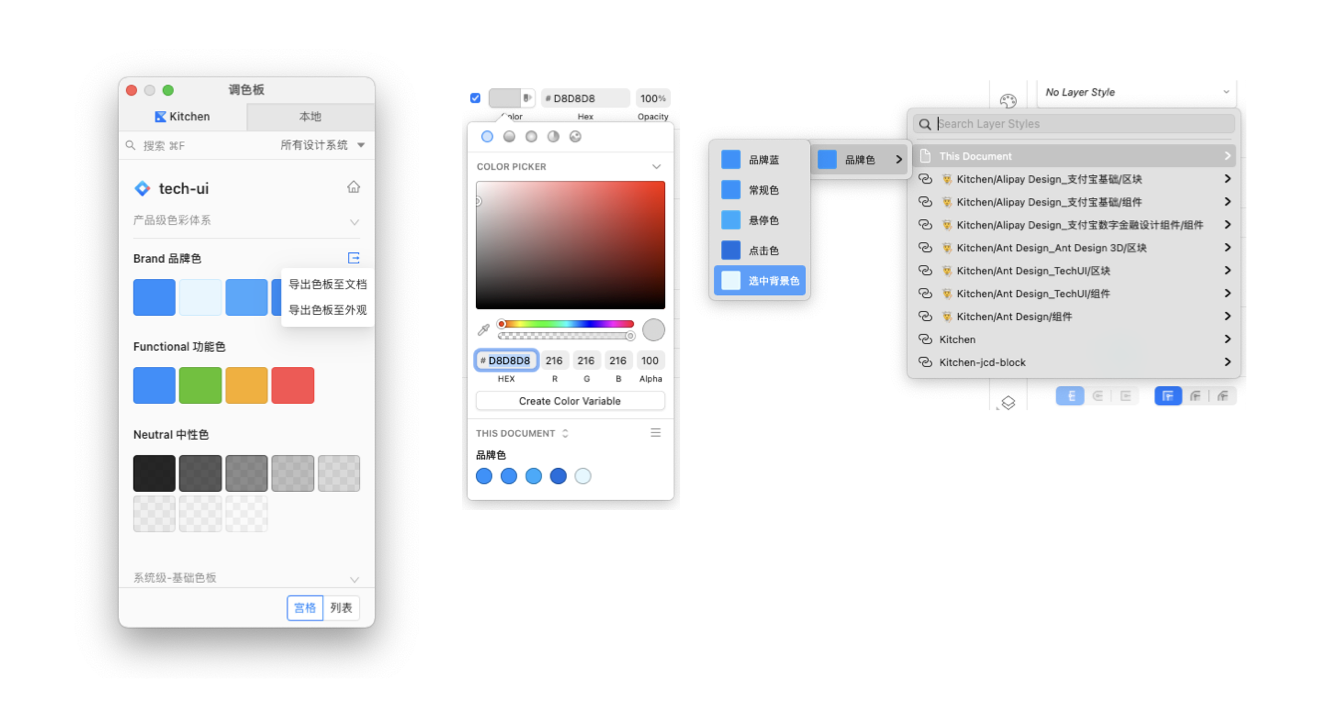
Task: Click Create Color Variable button
Action: (570, 401)
